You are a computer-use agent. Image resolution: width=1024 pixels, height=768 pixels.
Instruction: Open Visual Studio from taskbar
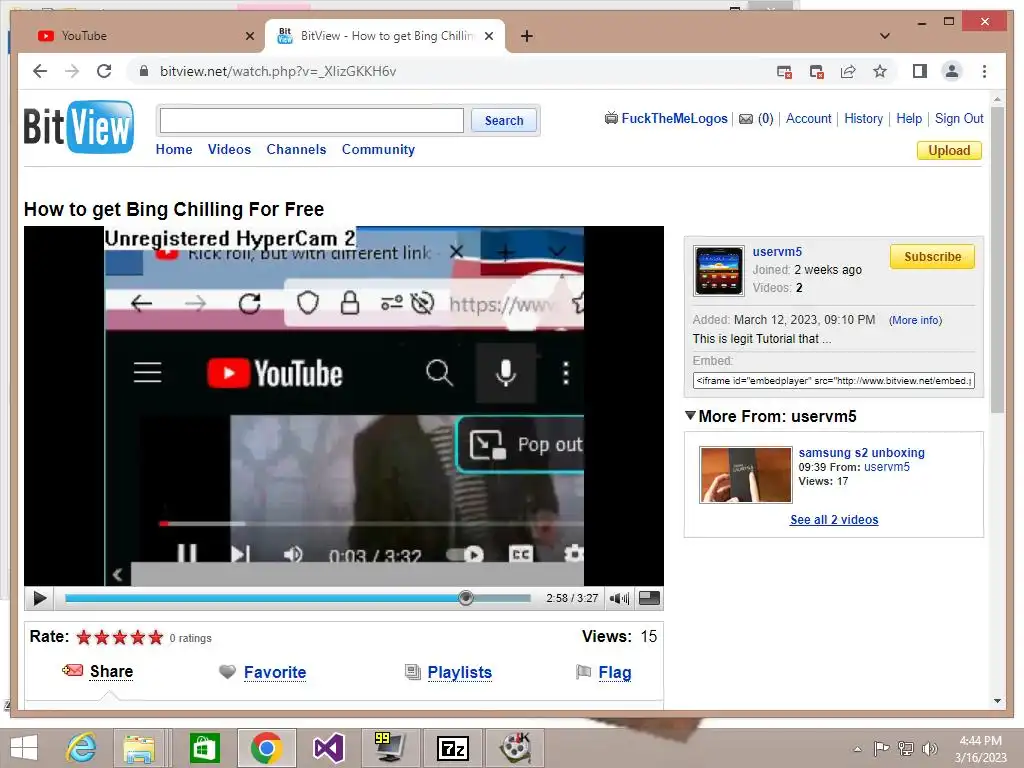click(x=328, y=748)
